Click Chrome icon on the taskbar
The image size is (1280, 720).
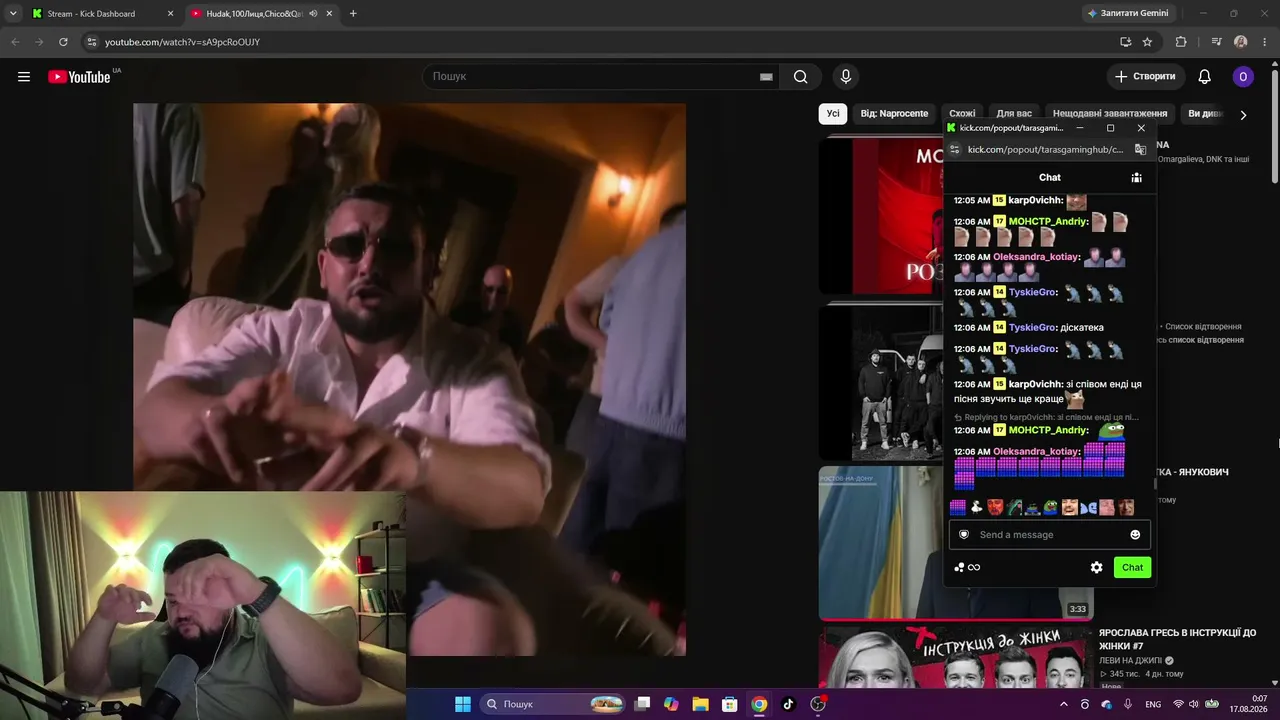coord(759,704)
